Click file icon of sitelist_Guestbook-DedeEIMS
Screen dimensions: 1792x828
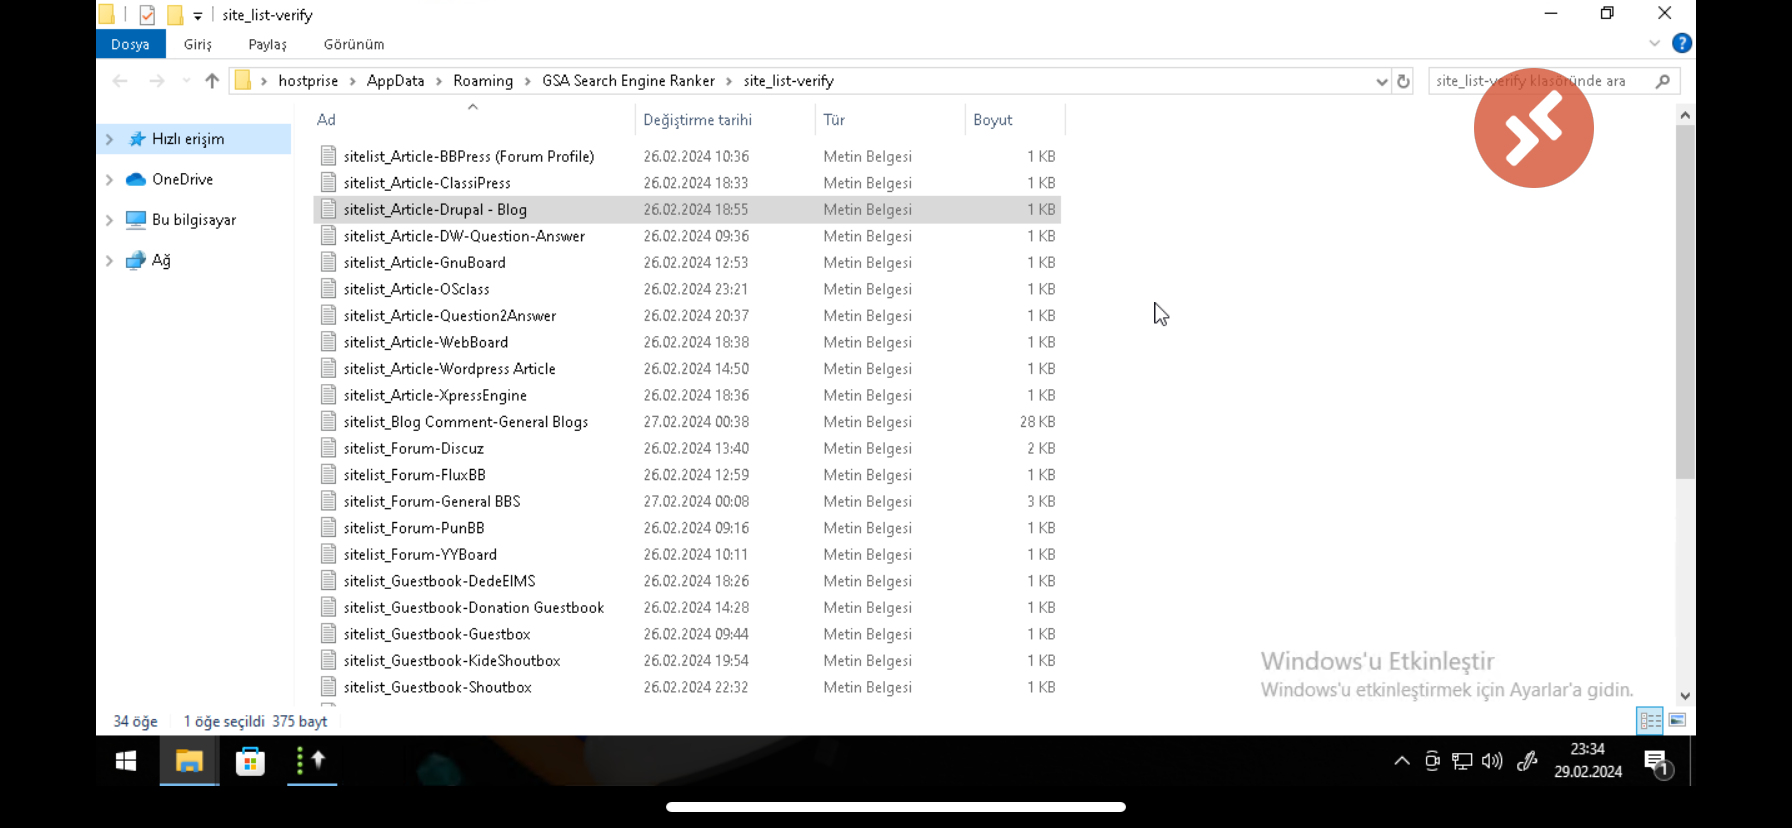coord(328,580)
